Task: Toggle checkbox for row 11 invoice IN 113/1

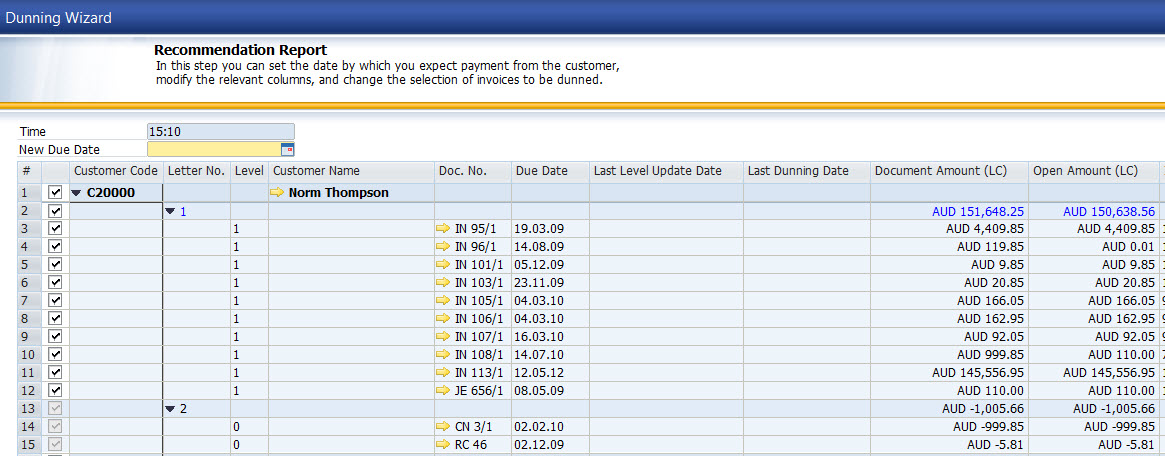Action: (55, 372)
